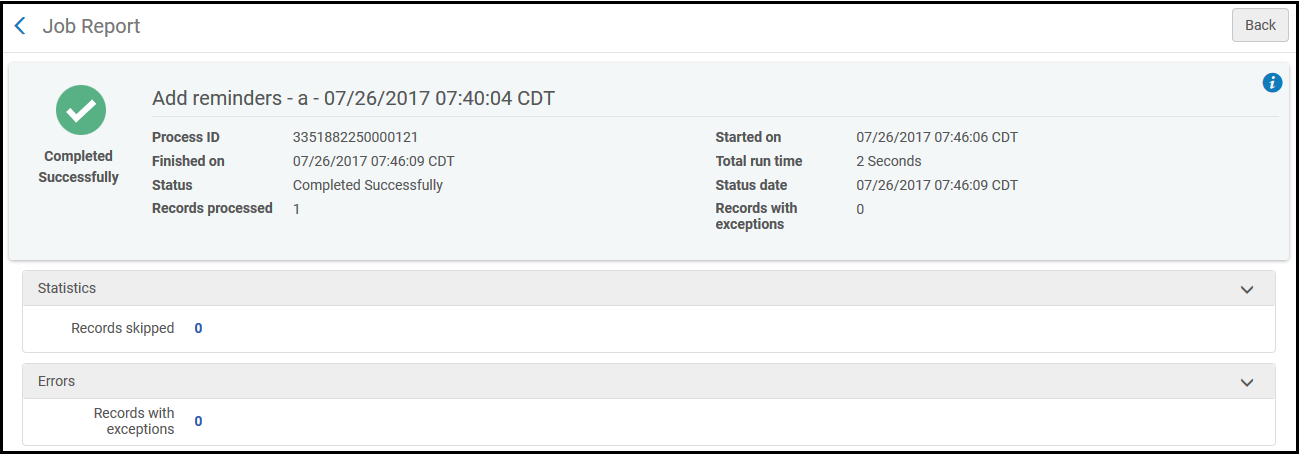This screenshot has width=1299, height=454.
Task: Click the Statistics section header
Action: pos(649,288)
